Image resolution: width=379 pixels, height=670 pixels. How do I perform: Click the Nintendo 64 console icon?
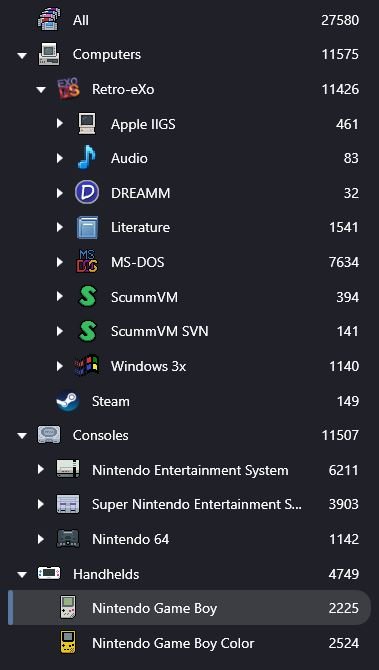click(68, 539)
